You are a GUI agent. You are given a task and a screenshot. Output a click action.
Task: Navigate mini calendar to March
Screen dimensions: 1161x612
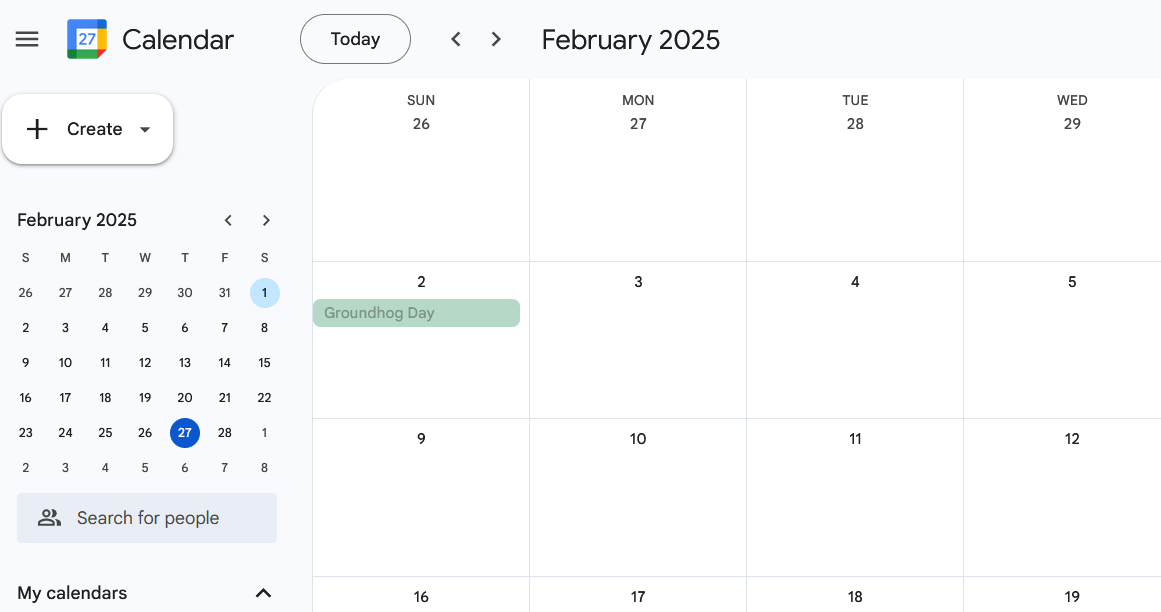pos(266,220)
